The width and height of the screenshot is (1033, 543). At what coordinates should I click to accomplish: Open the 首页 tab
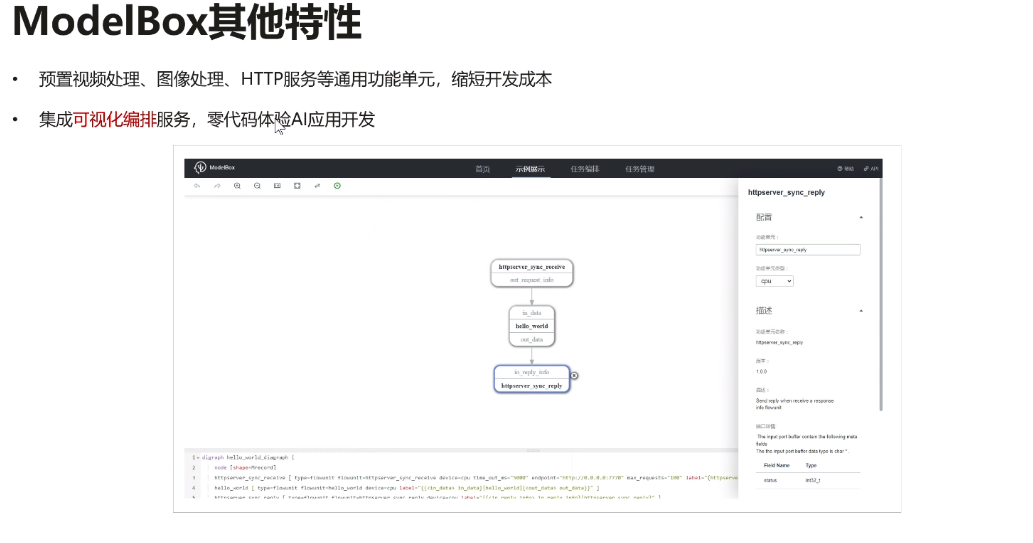click(x=483, y=169)
